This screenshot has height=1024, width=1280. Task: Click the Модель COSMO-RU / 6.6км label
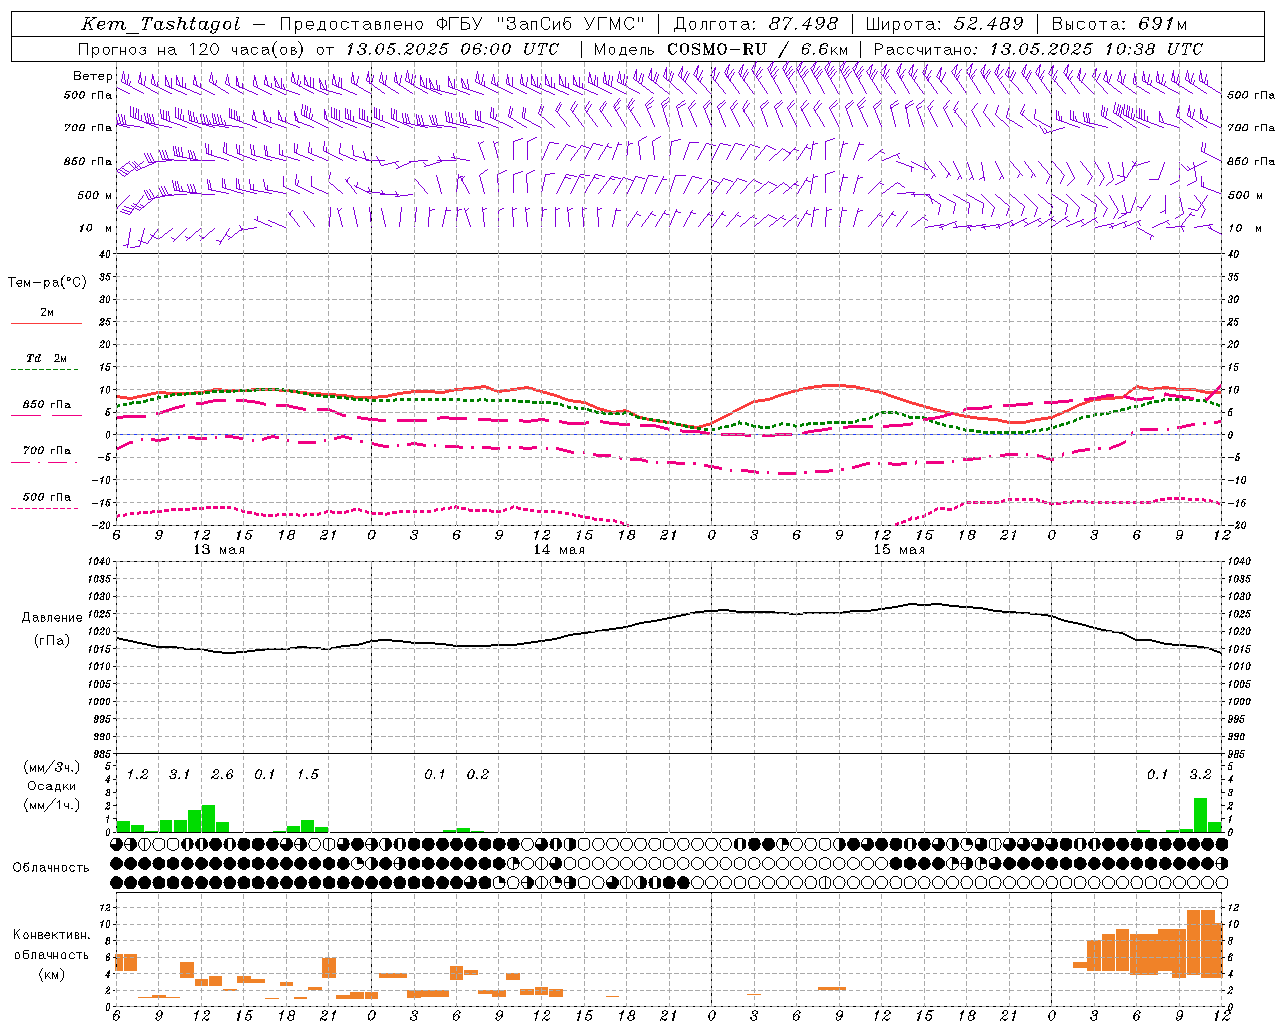pyautogui.click(x=721, y=49)
